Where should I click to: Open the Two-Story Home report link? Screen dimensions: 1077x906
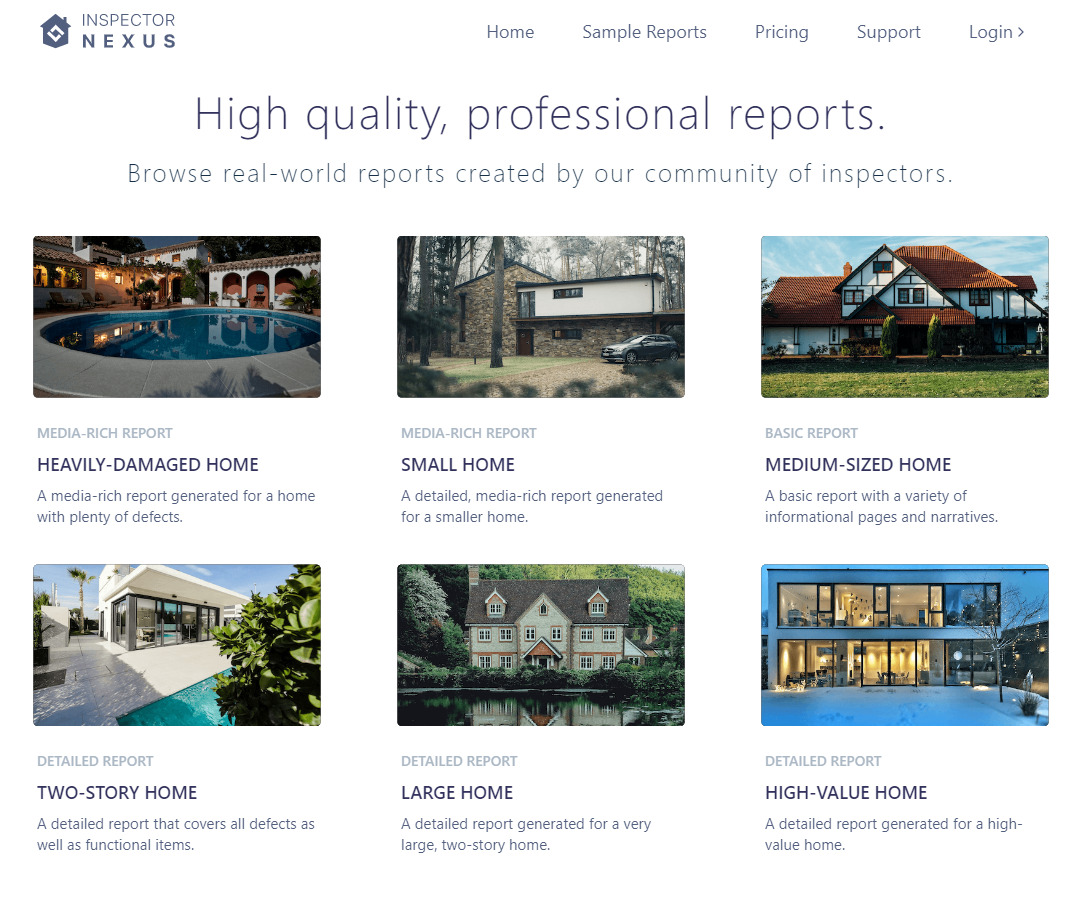(117, 792)
